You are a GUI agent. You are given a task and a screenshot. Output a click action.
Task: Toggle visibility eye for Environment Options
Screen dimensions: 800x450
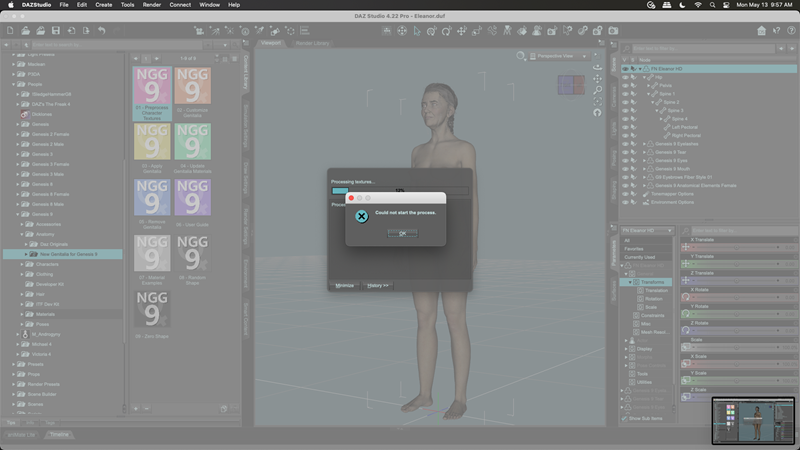click(625, 202)
